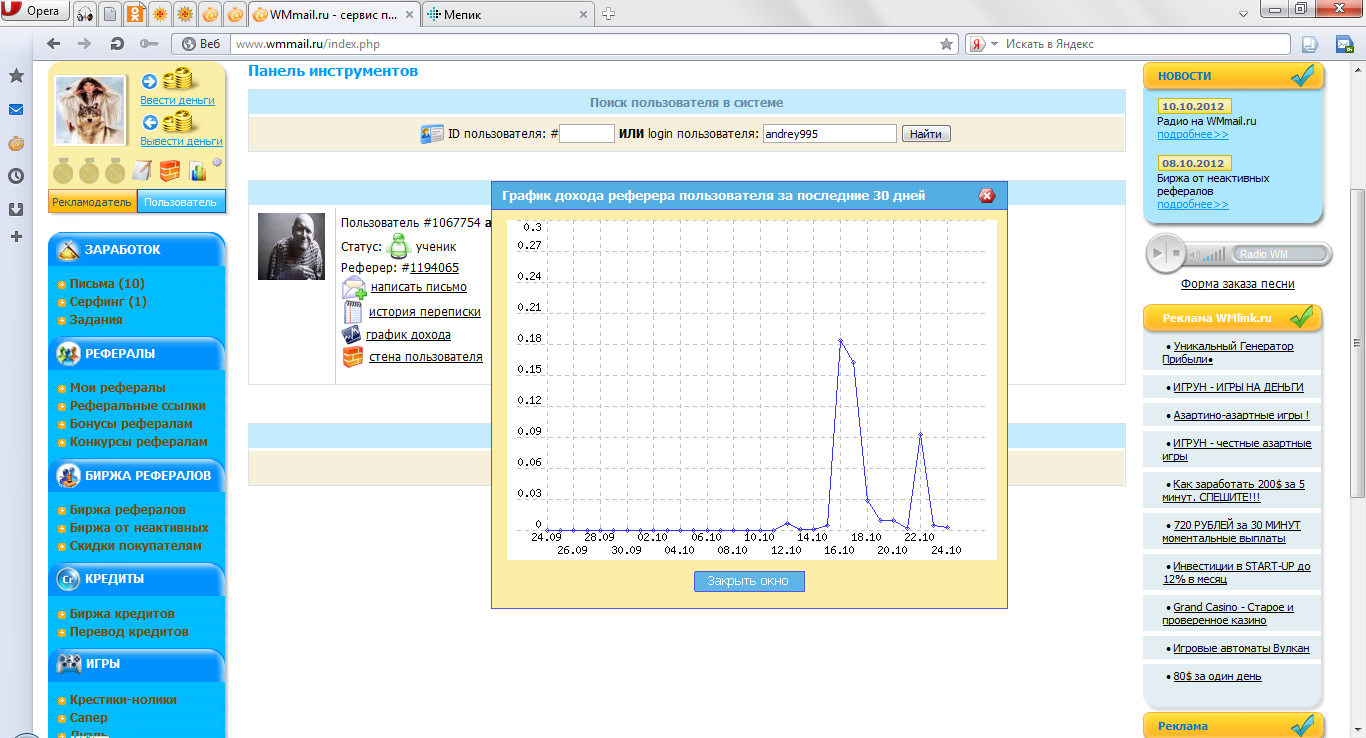Click the coins icon above Ввести деньги
This screenshot has height=738, width=1366.
point(178,79)
